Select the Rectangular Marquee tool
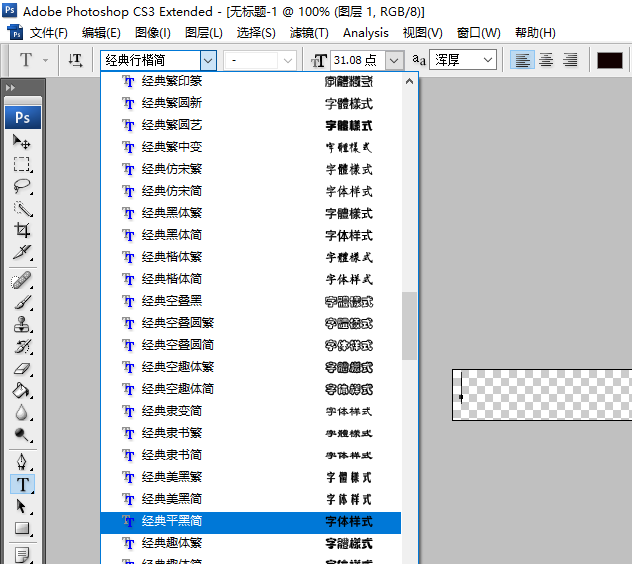 tap(22, 164)
